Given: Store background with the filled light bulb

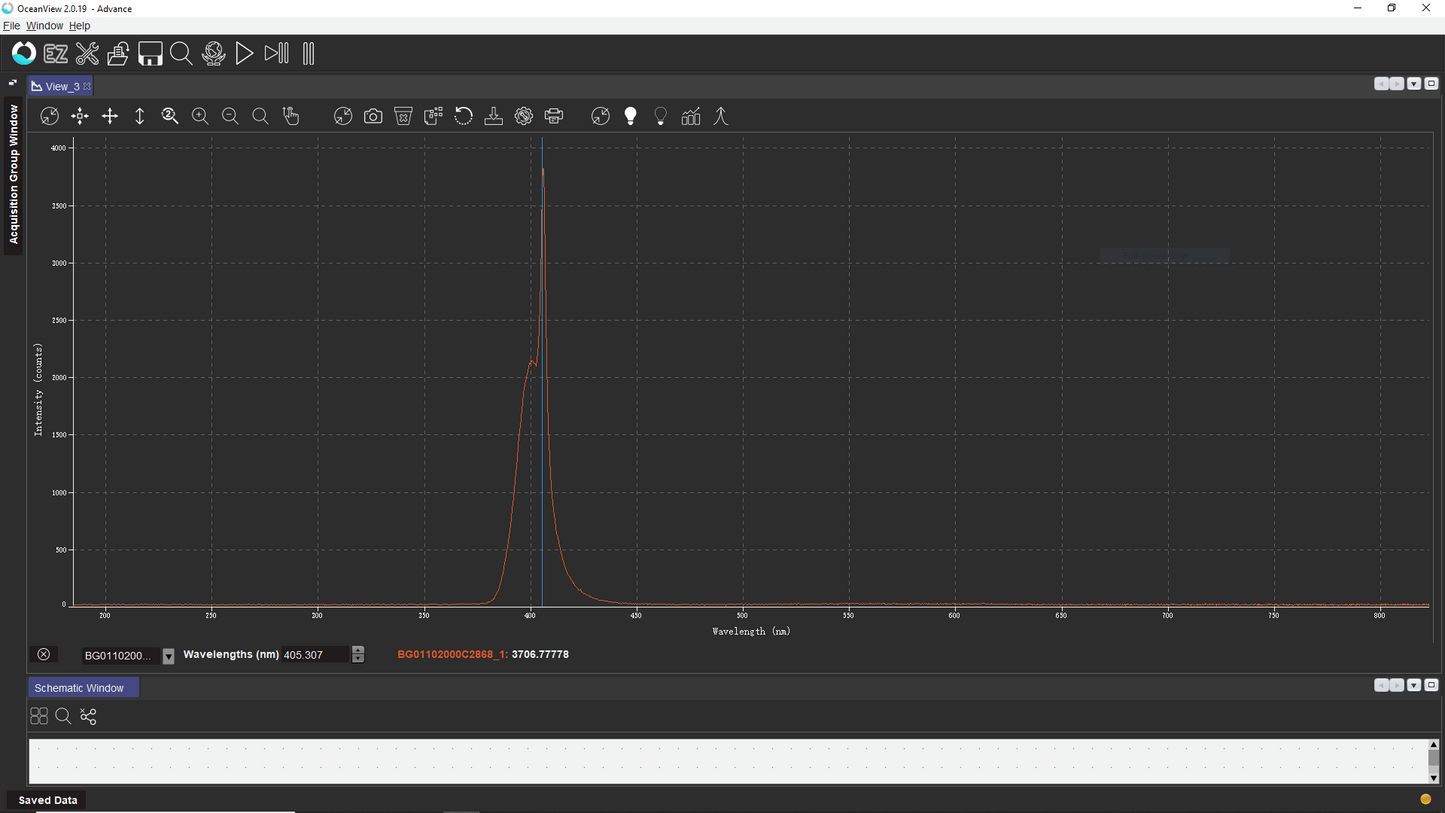Looking at the screenshot, I should point(630,116).
